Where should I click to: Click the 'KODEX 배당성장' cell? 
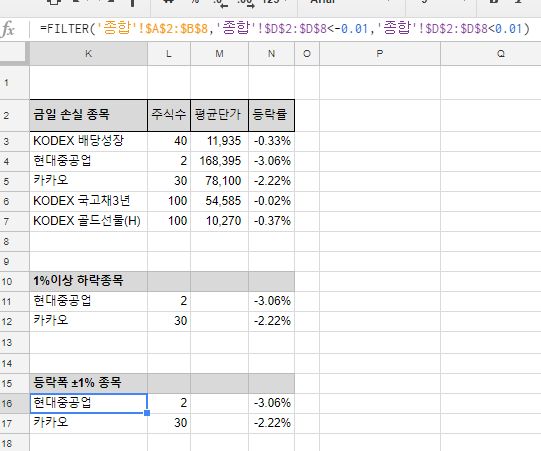[x=88, y=141]
